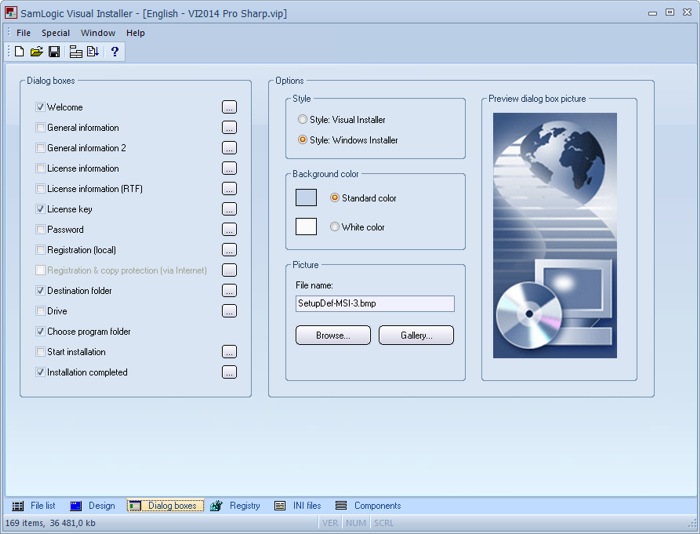The height and width of the screenshot is (534, 700).
Task: Open settings button for Registration (local)
Action: click(229, 250)
